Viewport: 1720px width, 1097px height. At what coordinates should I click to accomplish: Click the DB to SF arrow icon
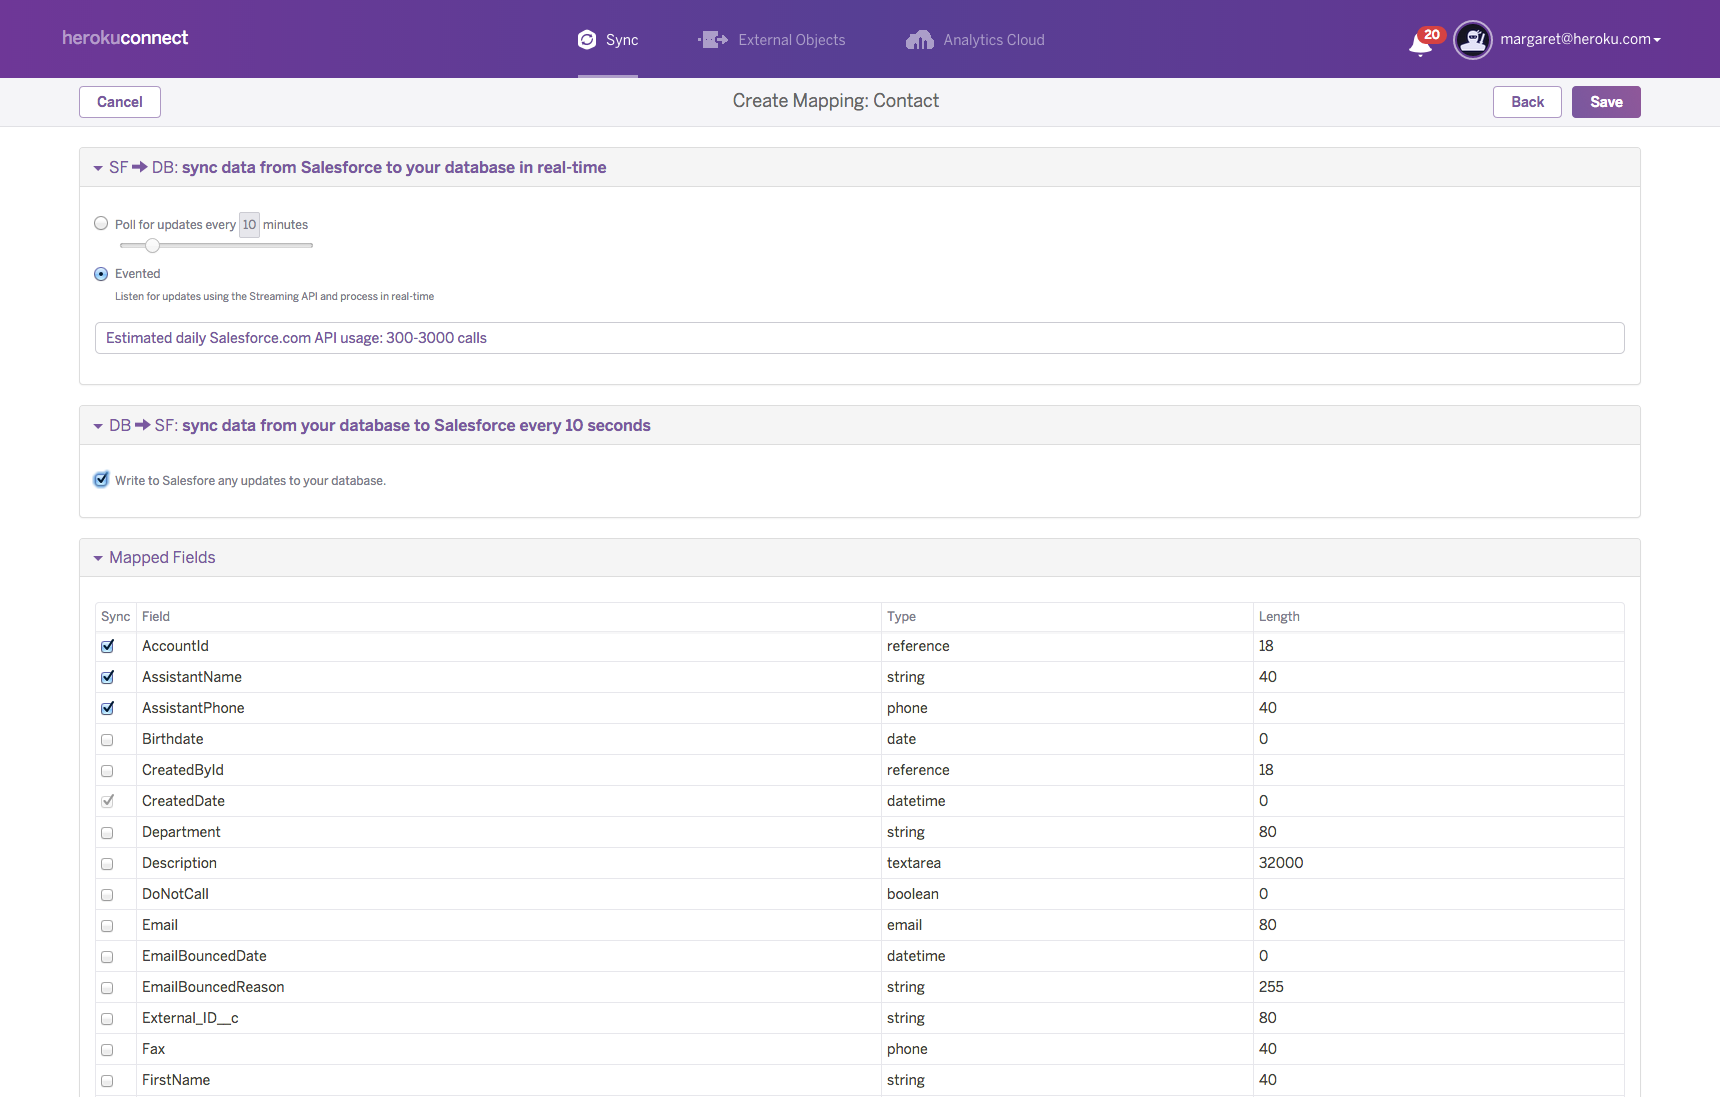pos(144,425)
